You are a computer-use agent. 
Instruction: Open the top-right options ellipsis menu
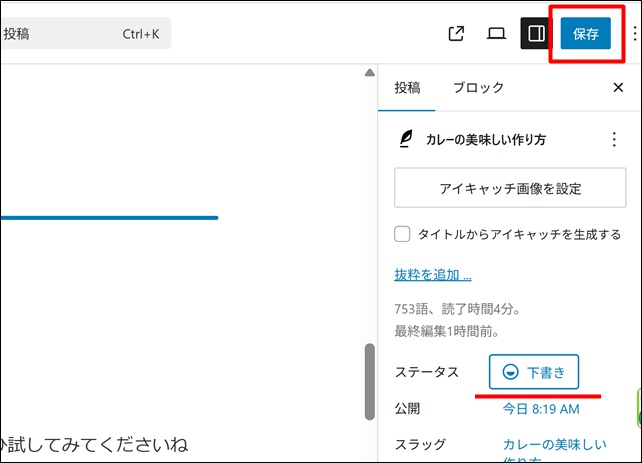point(634,33)
